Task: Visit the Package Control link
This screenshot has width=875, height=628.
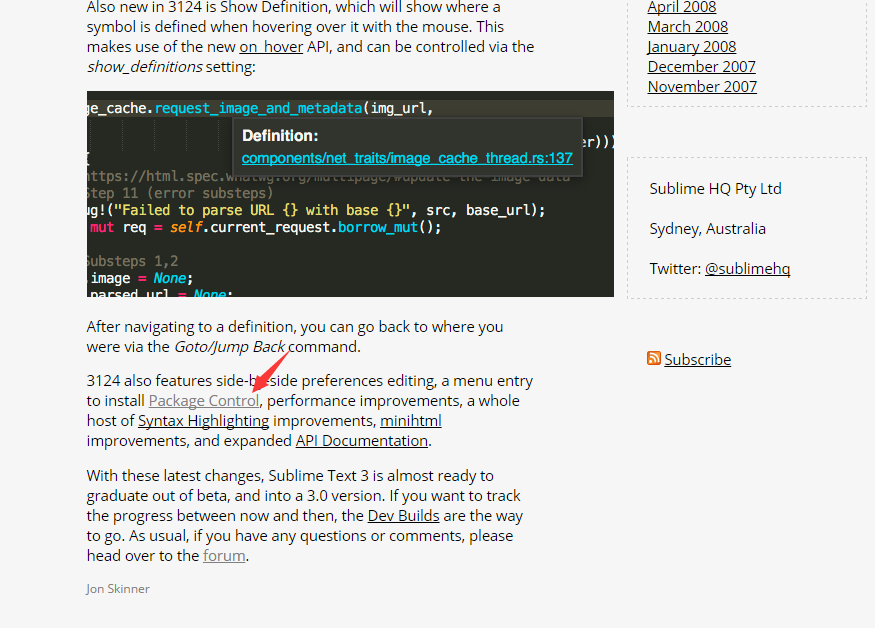Action: [x=204, y=401]
